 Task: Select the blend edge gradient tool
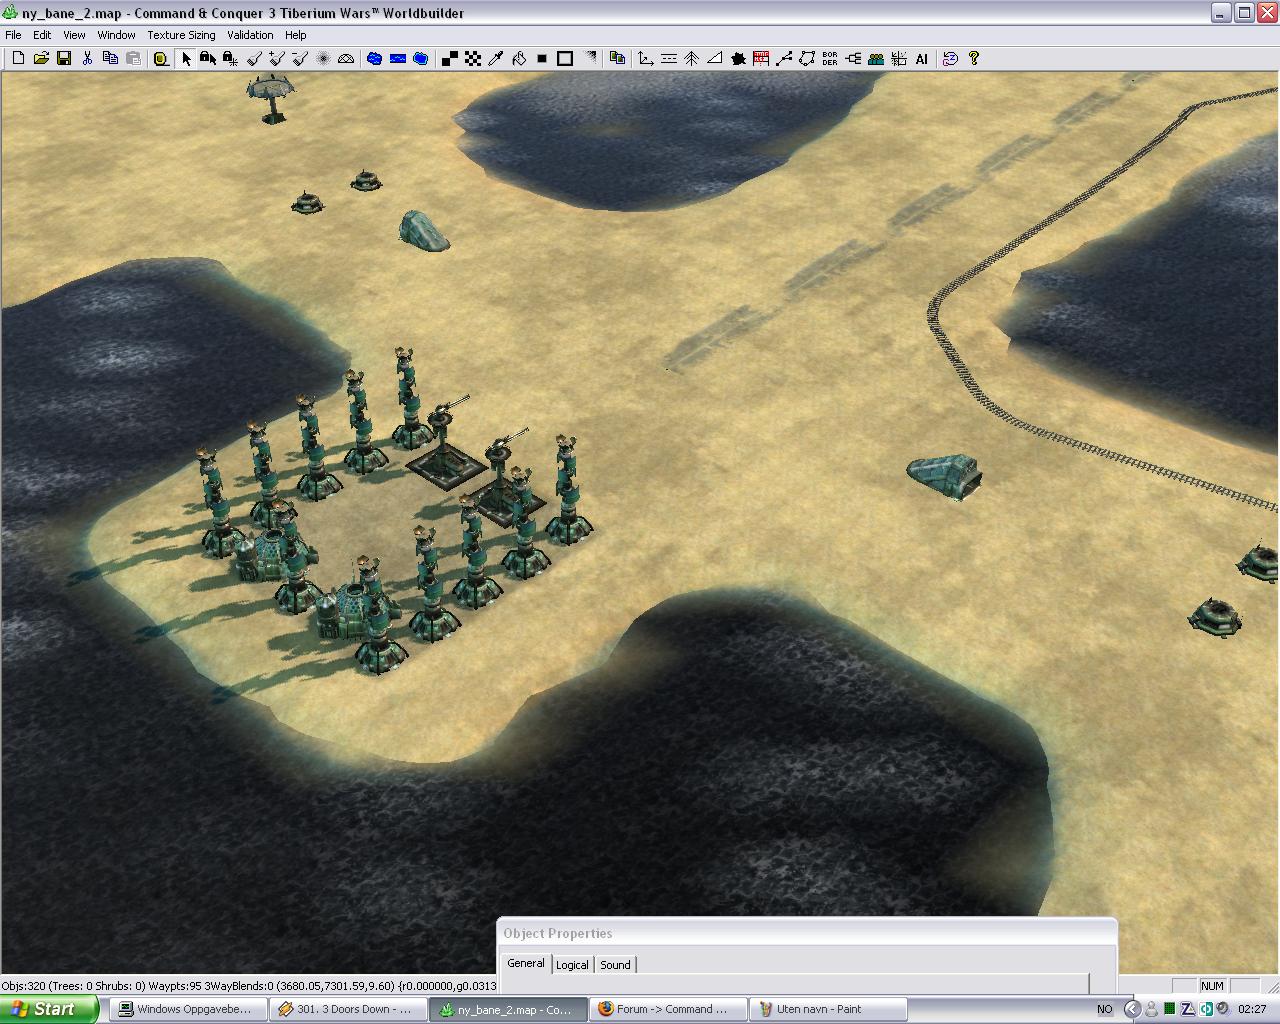590,59
